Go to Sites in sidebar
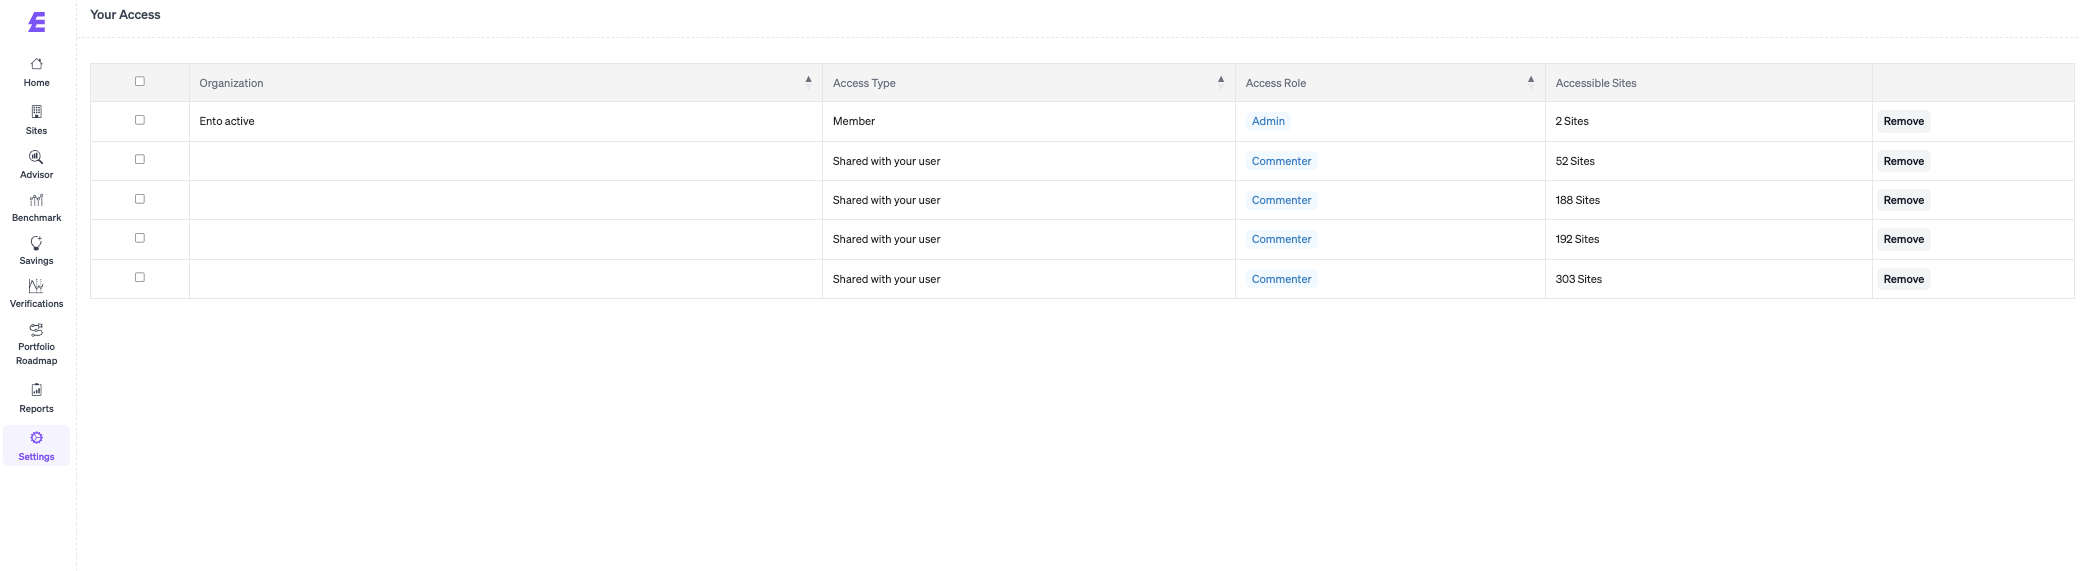This screenshot has height=571, width=2080. [x=37, y=112]
